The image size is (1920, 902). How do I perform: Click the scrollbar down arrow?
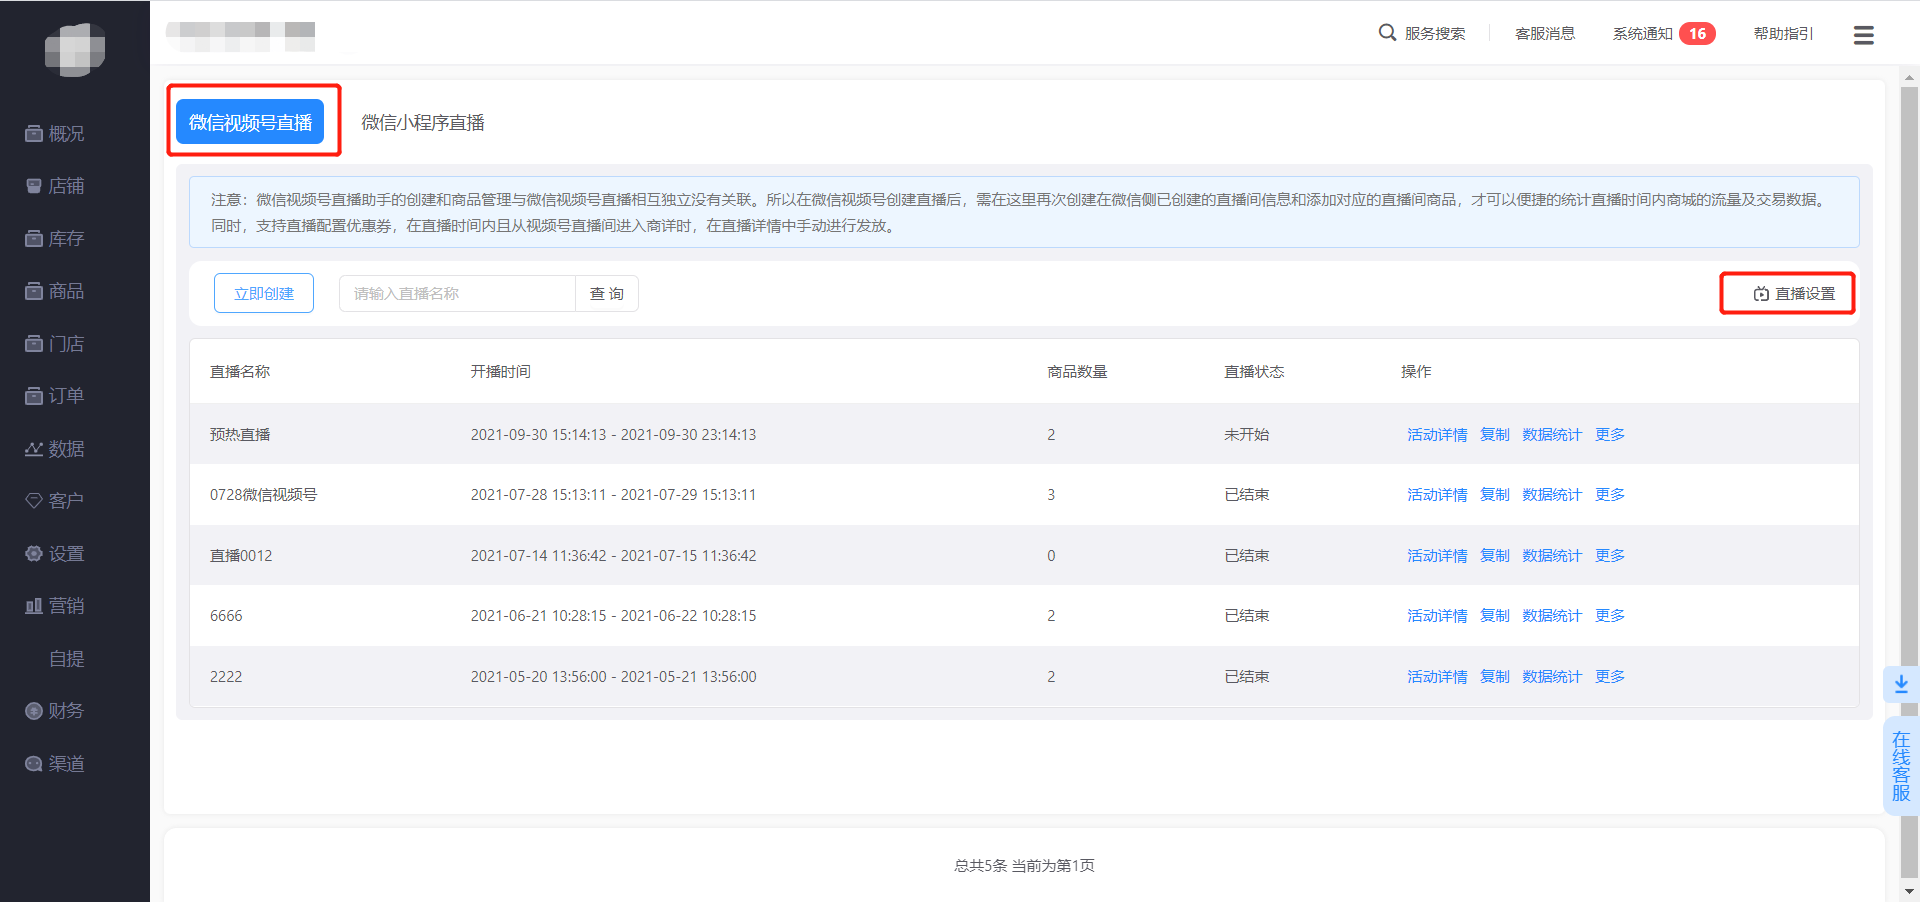pyautogui.click(x=1910, y=891)
